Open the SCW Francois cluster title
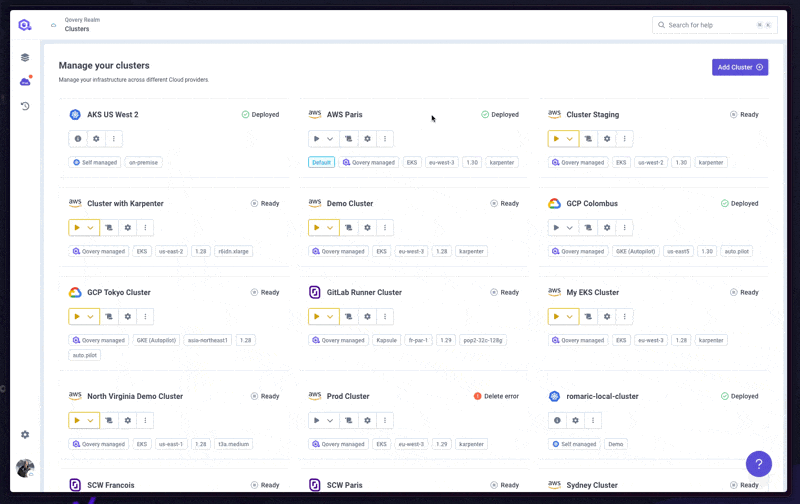Screen dimensions: 800x504 click(111, 485)
